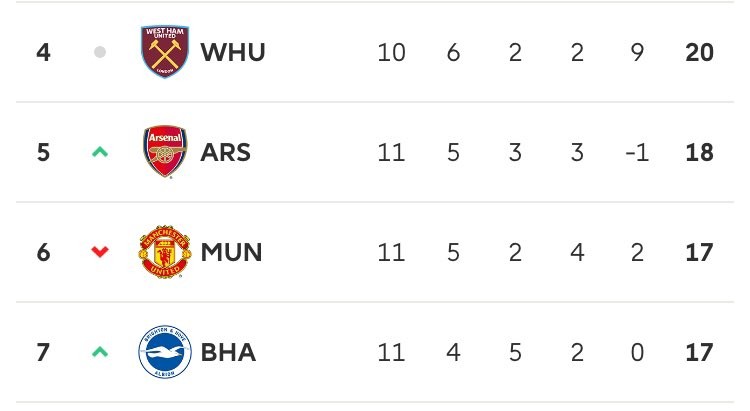This screenshot has width=750, height=411.
Task: Click position number 6 in table
Action: tap(43, 252)
